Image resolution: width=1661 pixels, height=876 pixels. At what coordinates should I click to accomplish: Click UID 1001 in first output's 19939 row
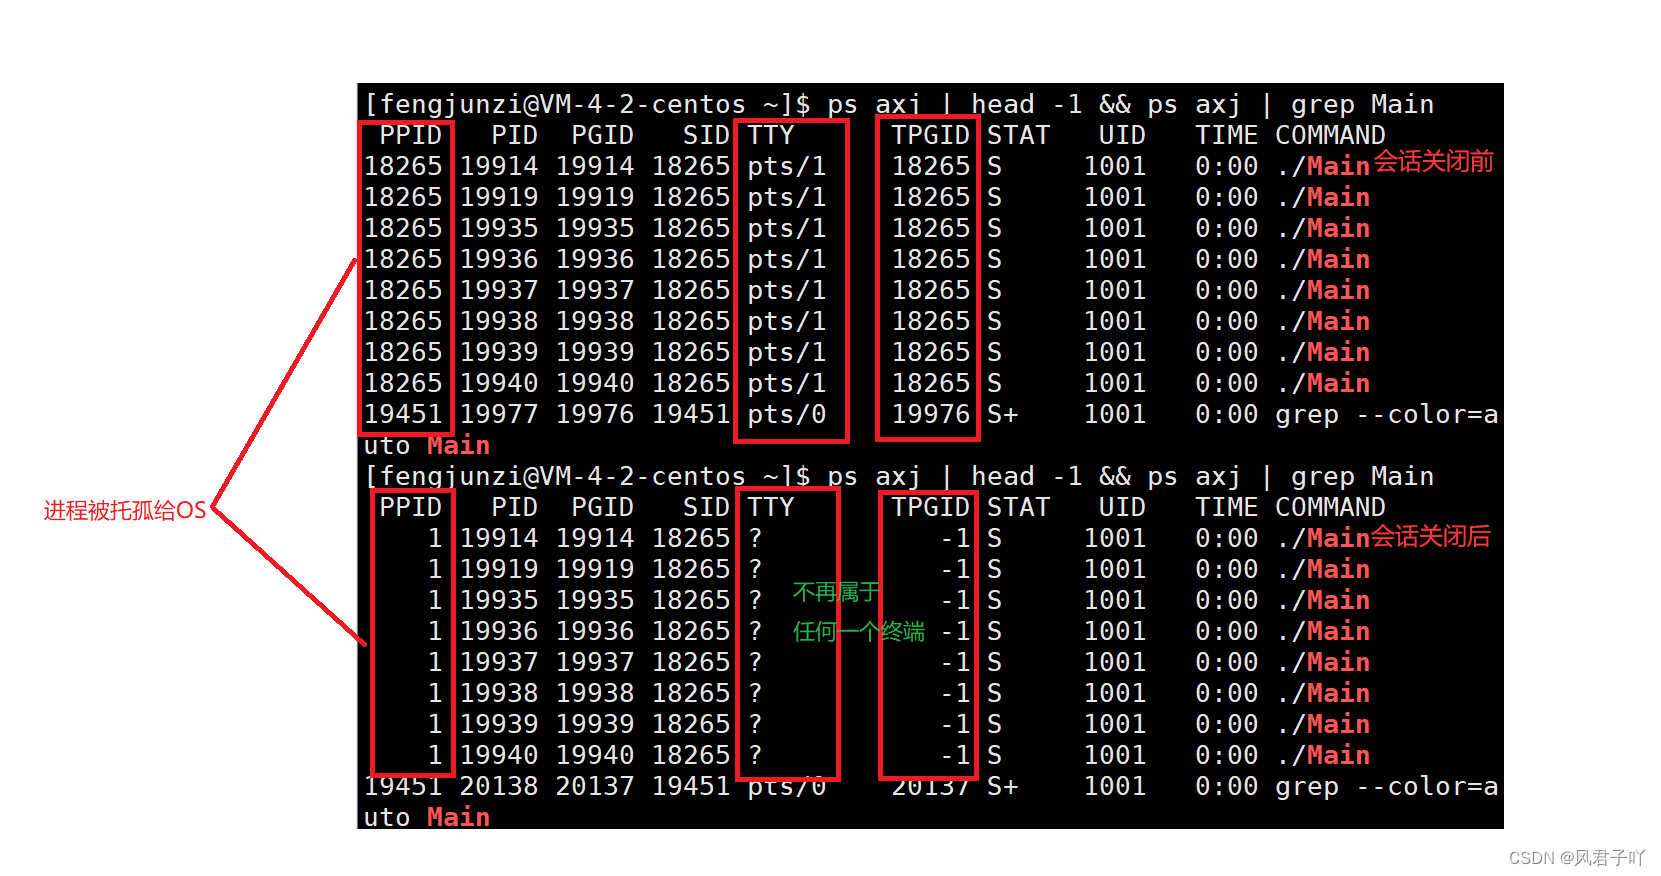(x=1115, y=352)
